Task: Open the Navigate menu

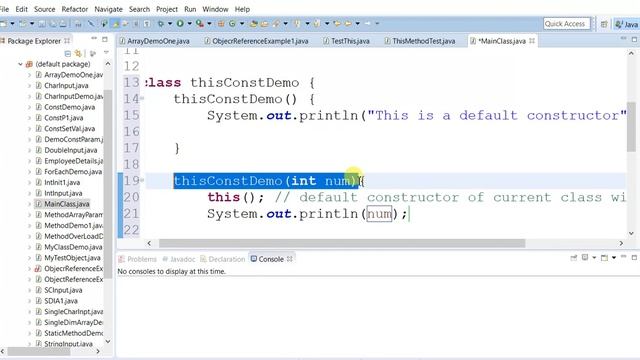Action: point(108,9)
